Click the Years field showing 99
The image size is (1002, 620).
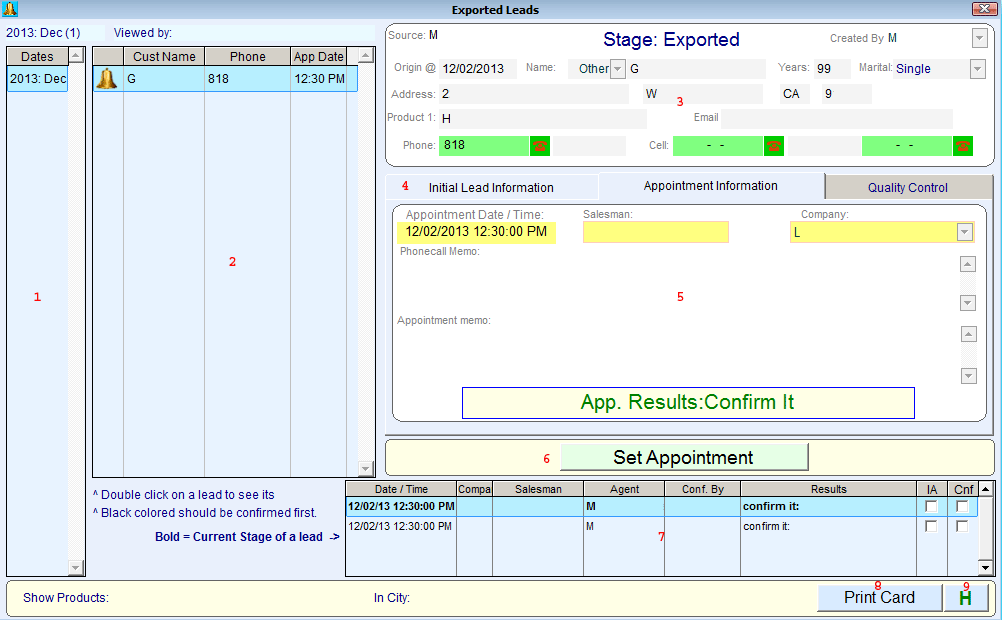pyautogui.click(x=832, y=68)
